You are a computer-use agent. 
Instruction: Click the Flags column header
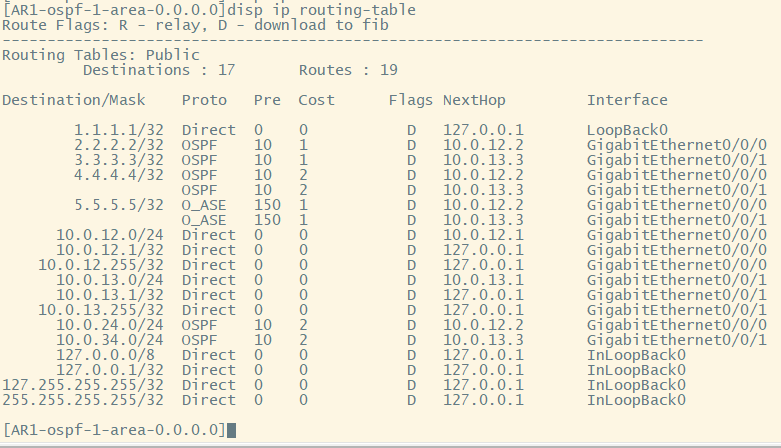tap(411, 100)
